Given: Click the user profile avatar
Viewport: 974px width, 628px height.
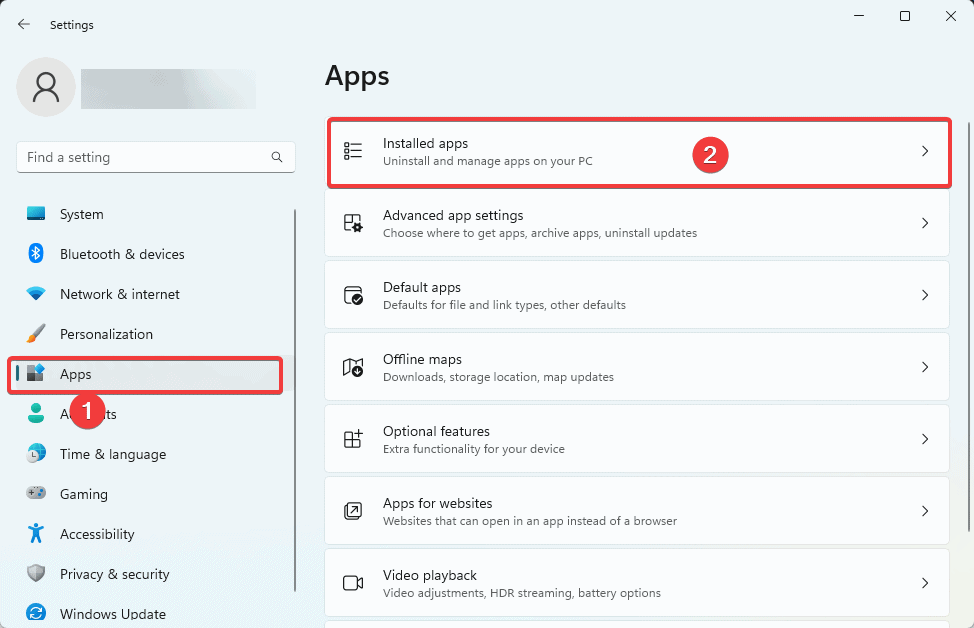Looking at the screenshot, I should [x=46, y=87].
